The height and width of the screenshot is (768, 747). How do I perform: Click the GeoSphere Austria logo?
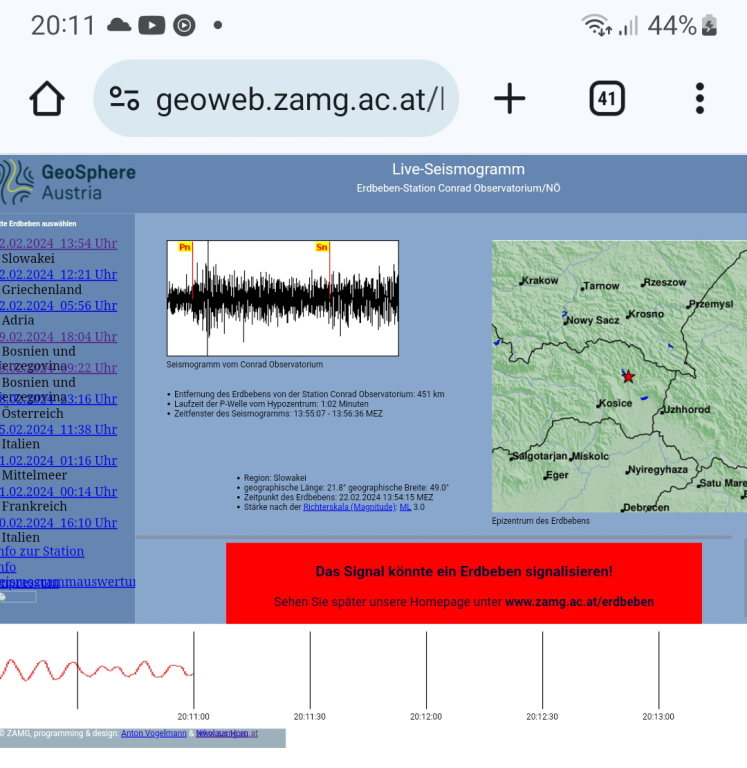[68, 183]
